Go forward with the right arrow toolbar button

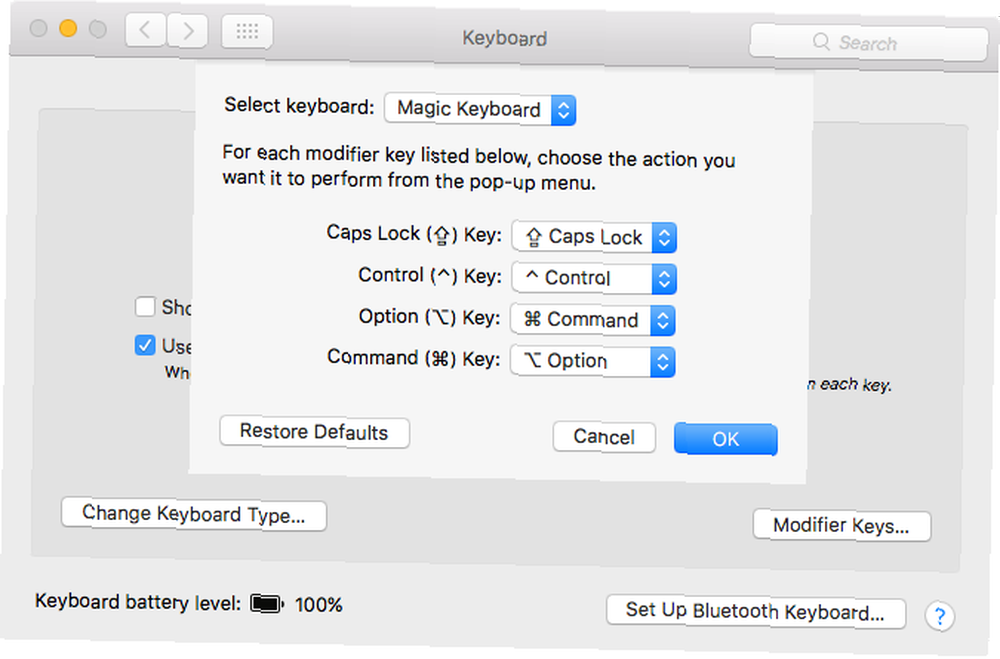[188, 31]
